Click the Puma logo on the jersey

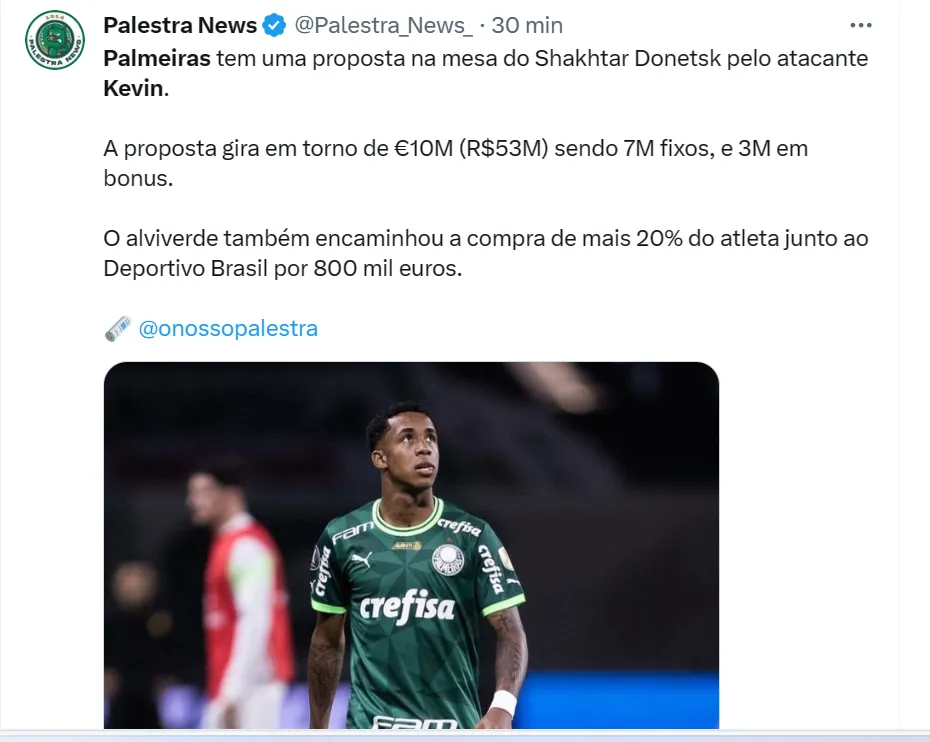pos(361,559)
